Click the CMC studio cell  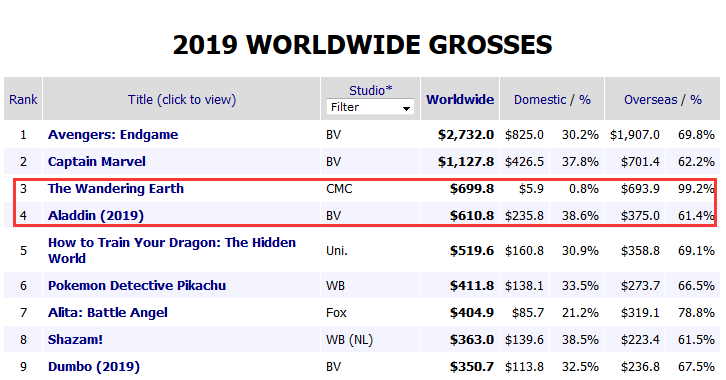coord(339,189)
